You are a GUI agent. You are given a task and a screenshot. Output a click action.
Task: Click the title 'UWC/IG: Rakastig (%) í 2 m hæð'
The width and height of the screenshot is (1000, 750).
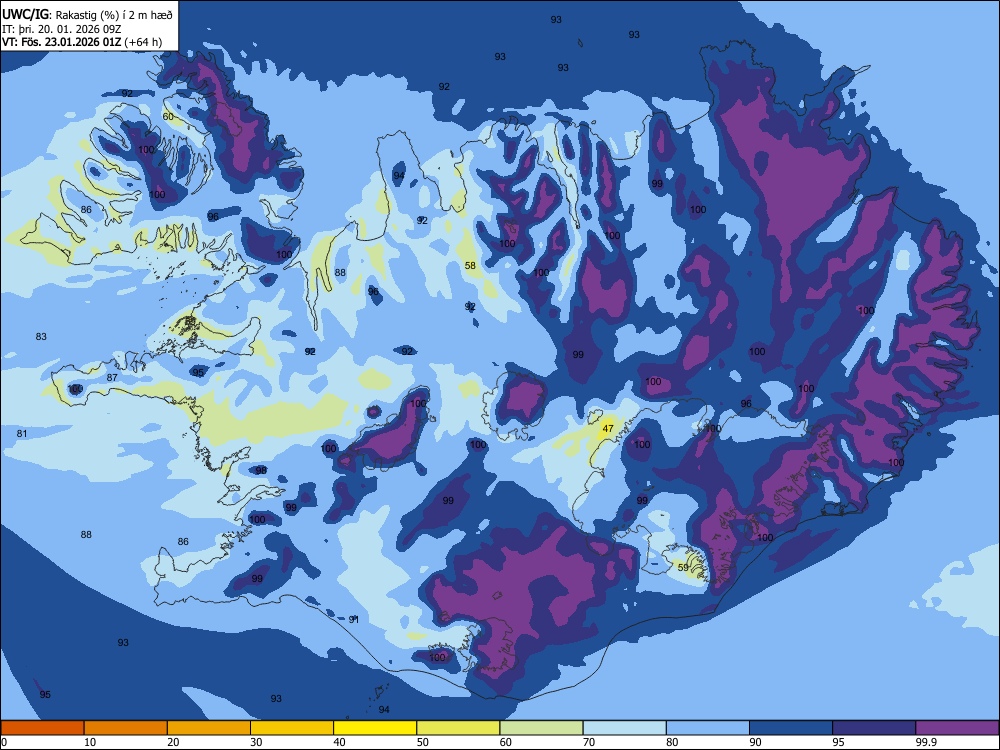click(87, 14)
